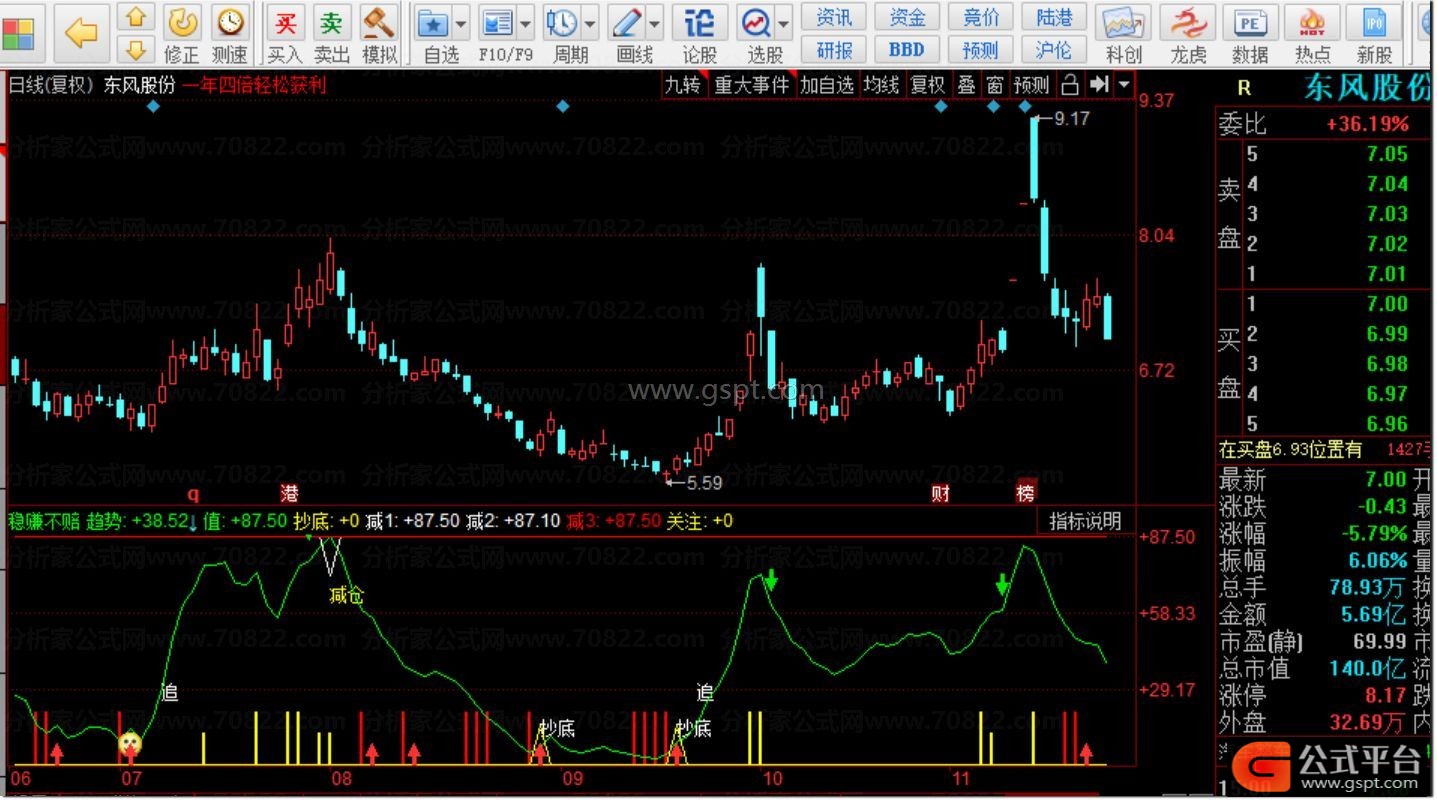This screenshot has width=1437, height=800.
Task: Click the lock icon in chart toolbar
Action: (x=1069, y=85)
